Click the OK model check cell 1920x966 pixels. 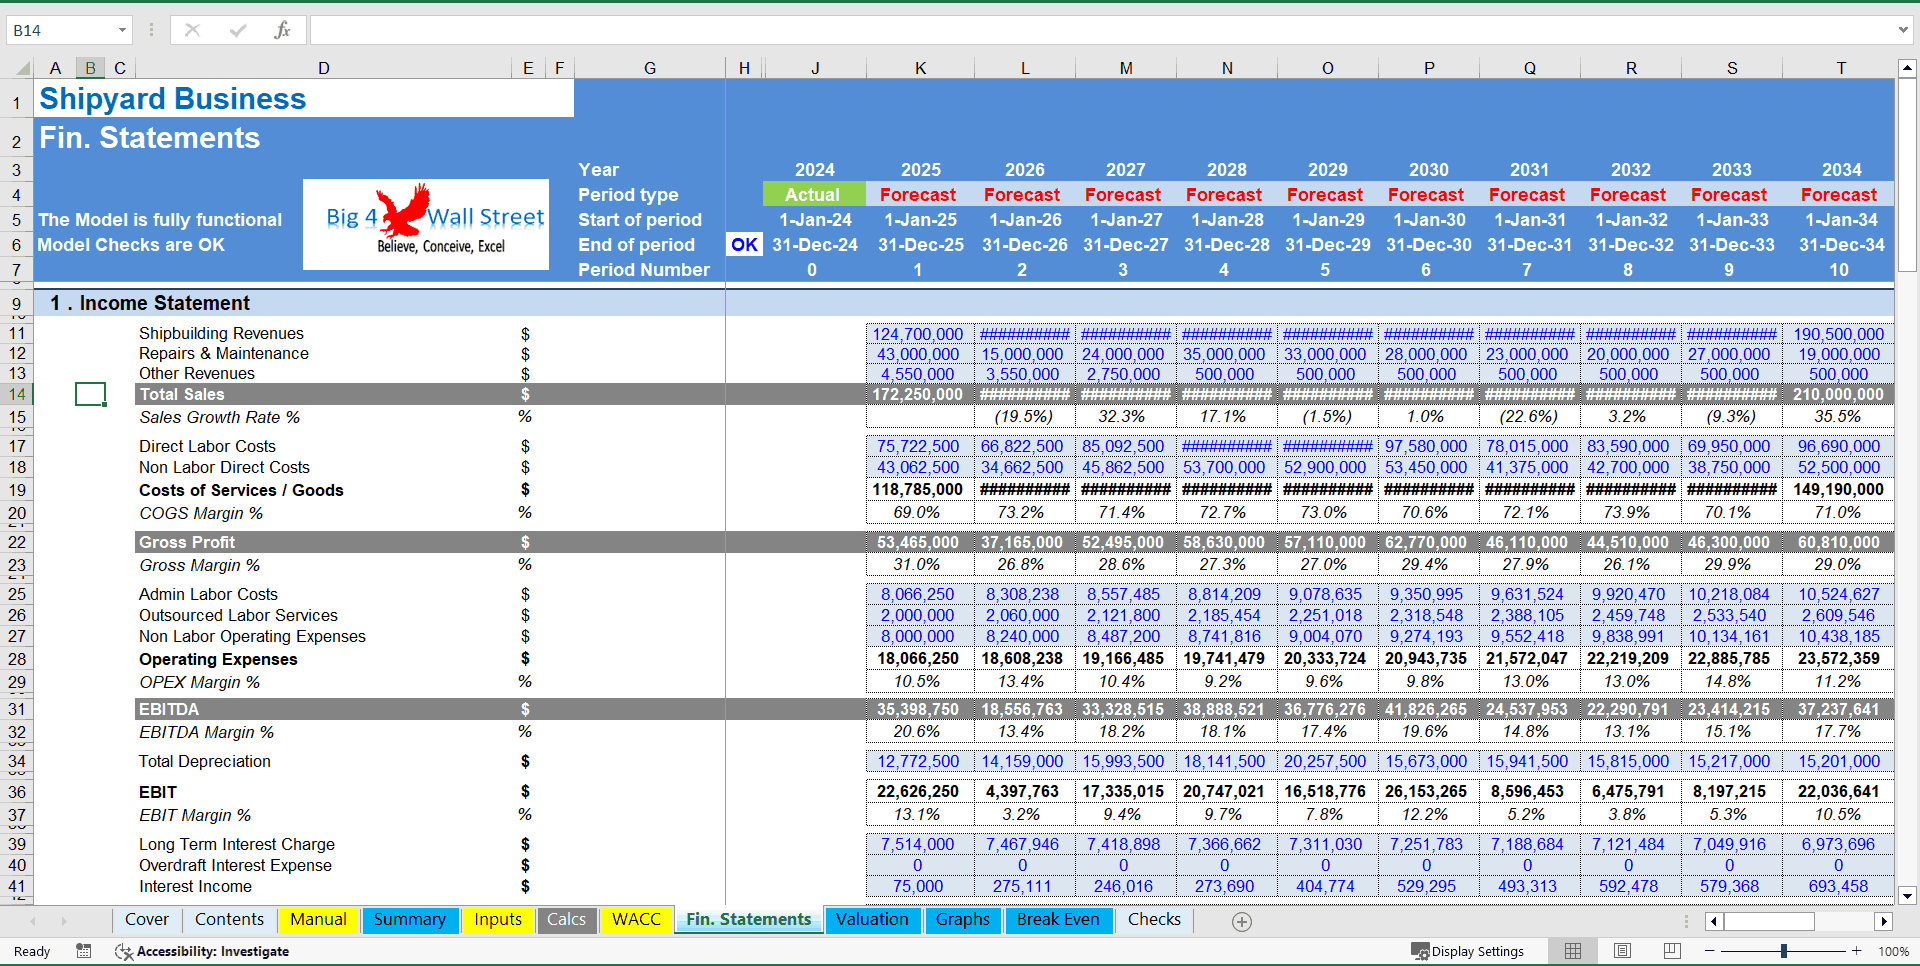point(744,245)
